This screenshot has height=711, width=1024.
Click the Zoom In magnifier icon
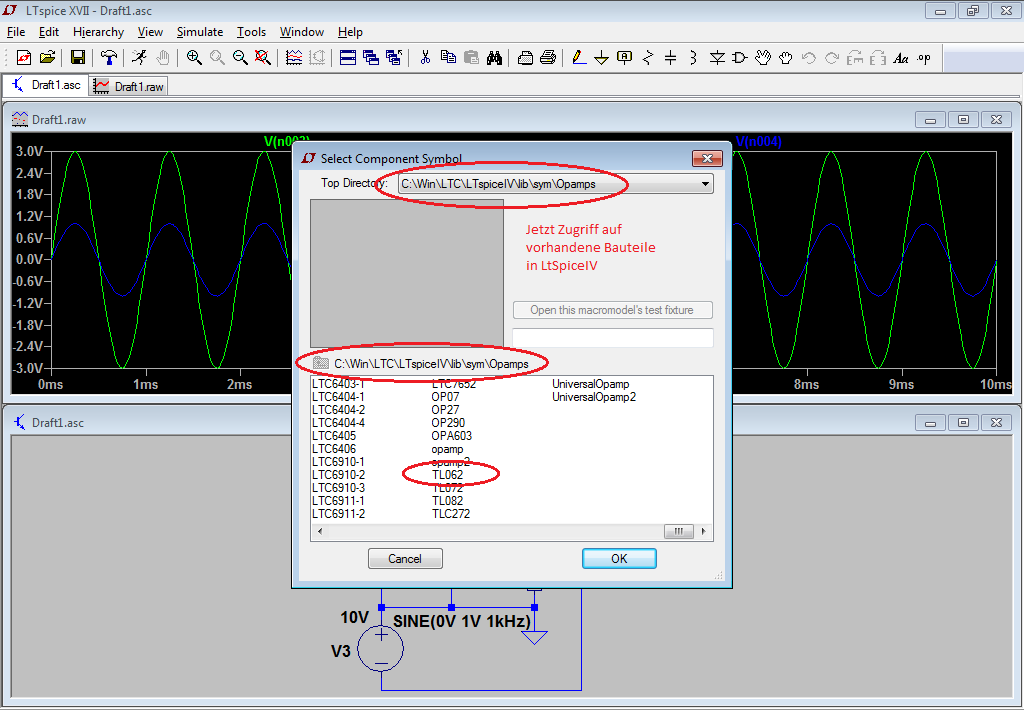[x=193, y=58]
